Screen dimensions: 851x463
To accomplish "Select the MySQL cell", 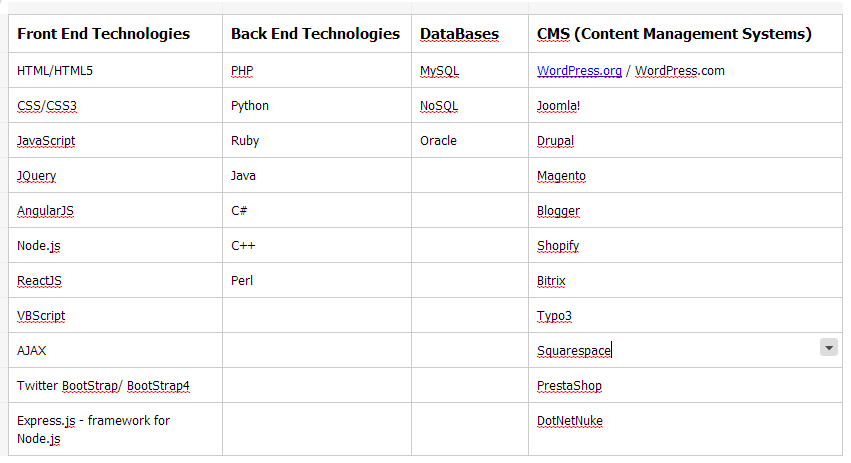I will pos(470,71).
